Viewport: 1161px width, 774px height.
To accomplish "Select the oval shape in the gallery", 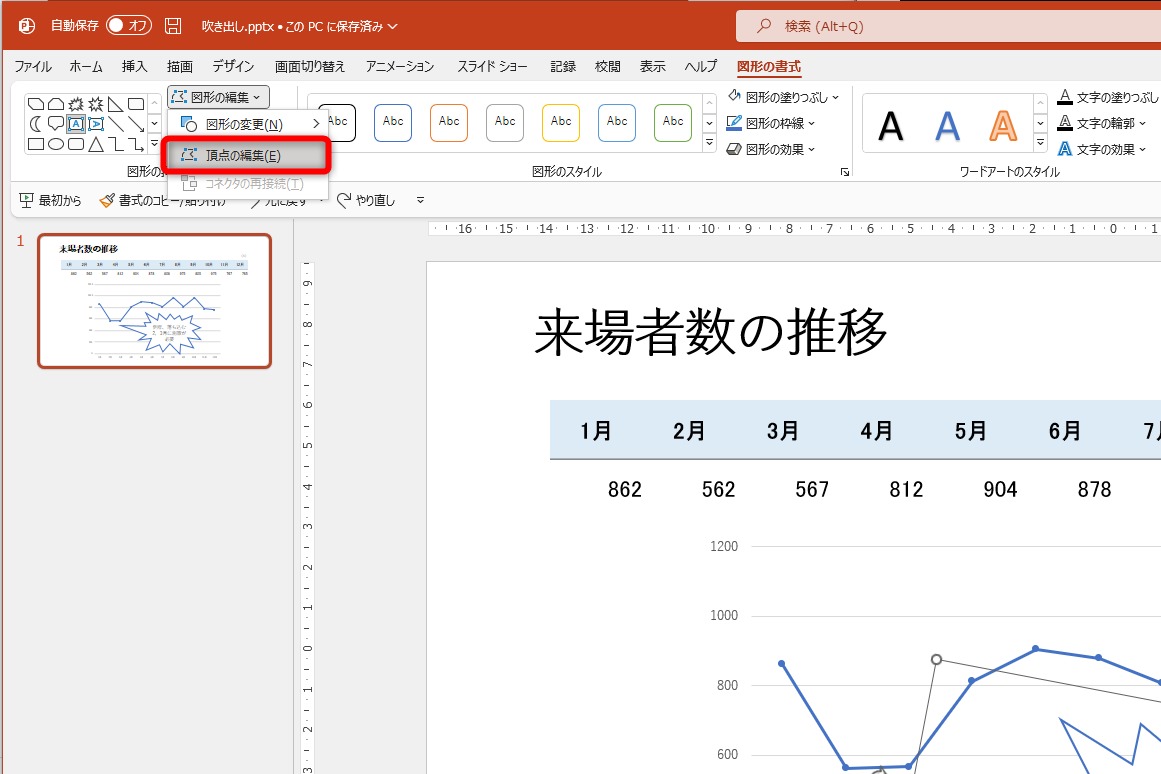I will click(56, 145).
